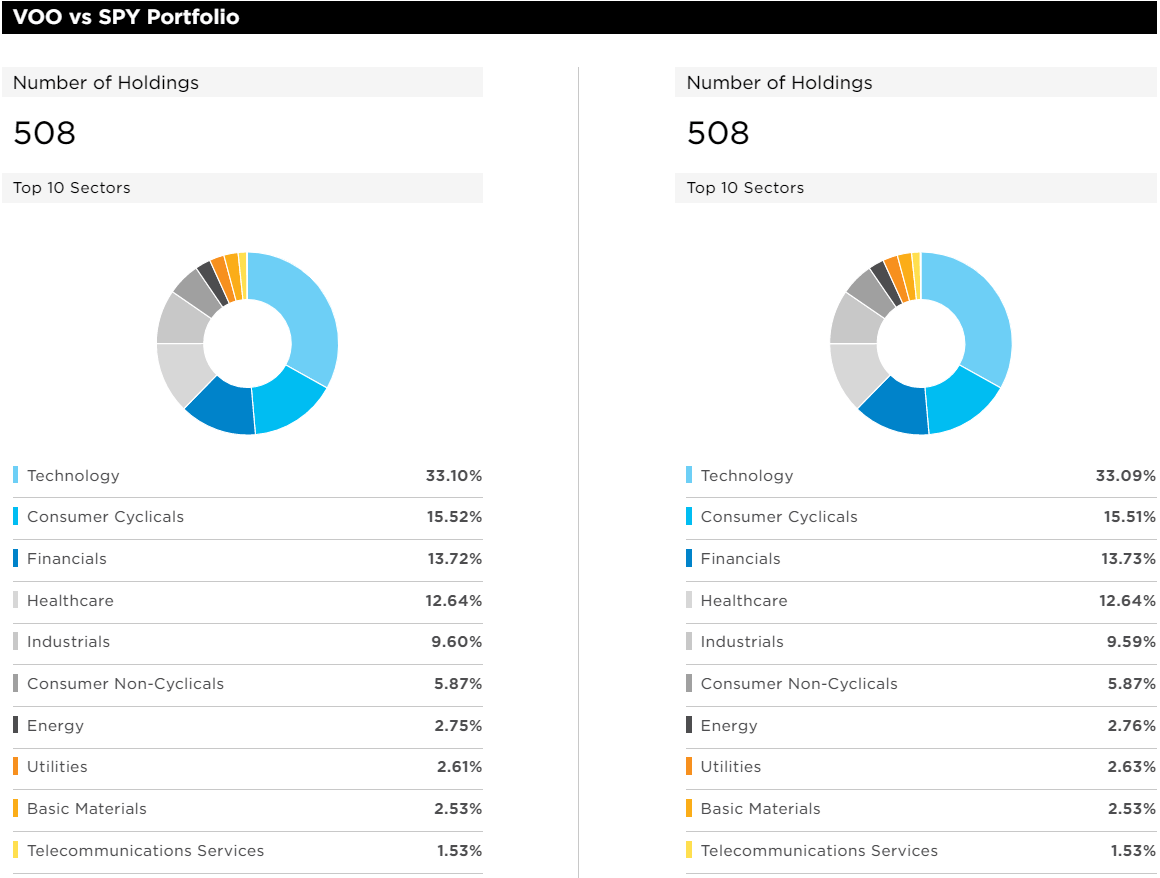This screenshot has height=878, width=1160.
Task: Click light-blue swatch in the 33.09% Technology row
Action: [689, 475]
